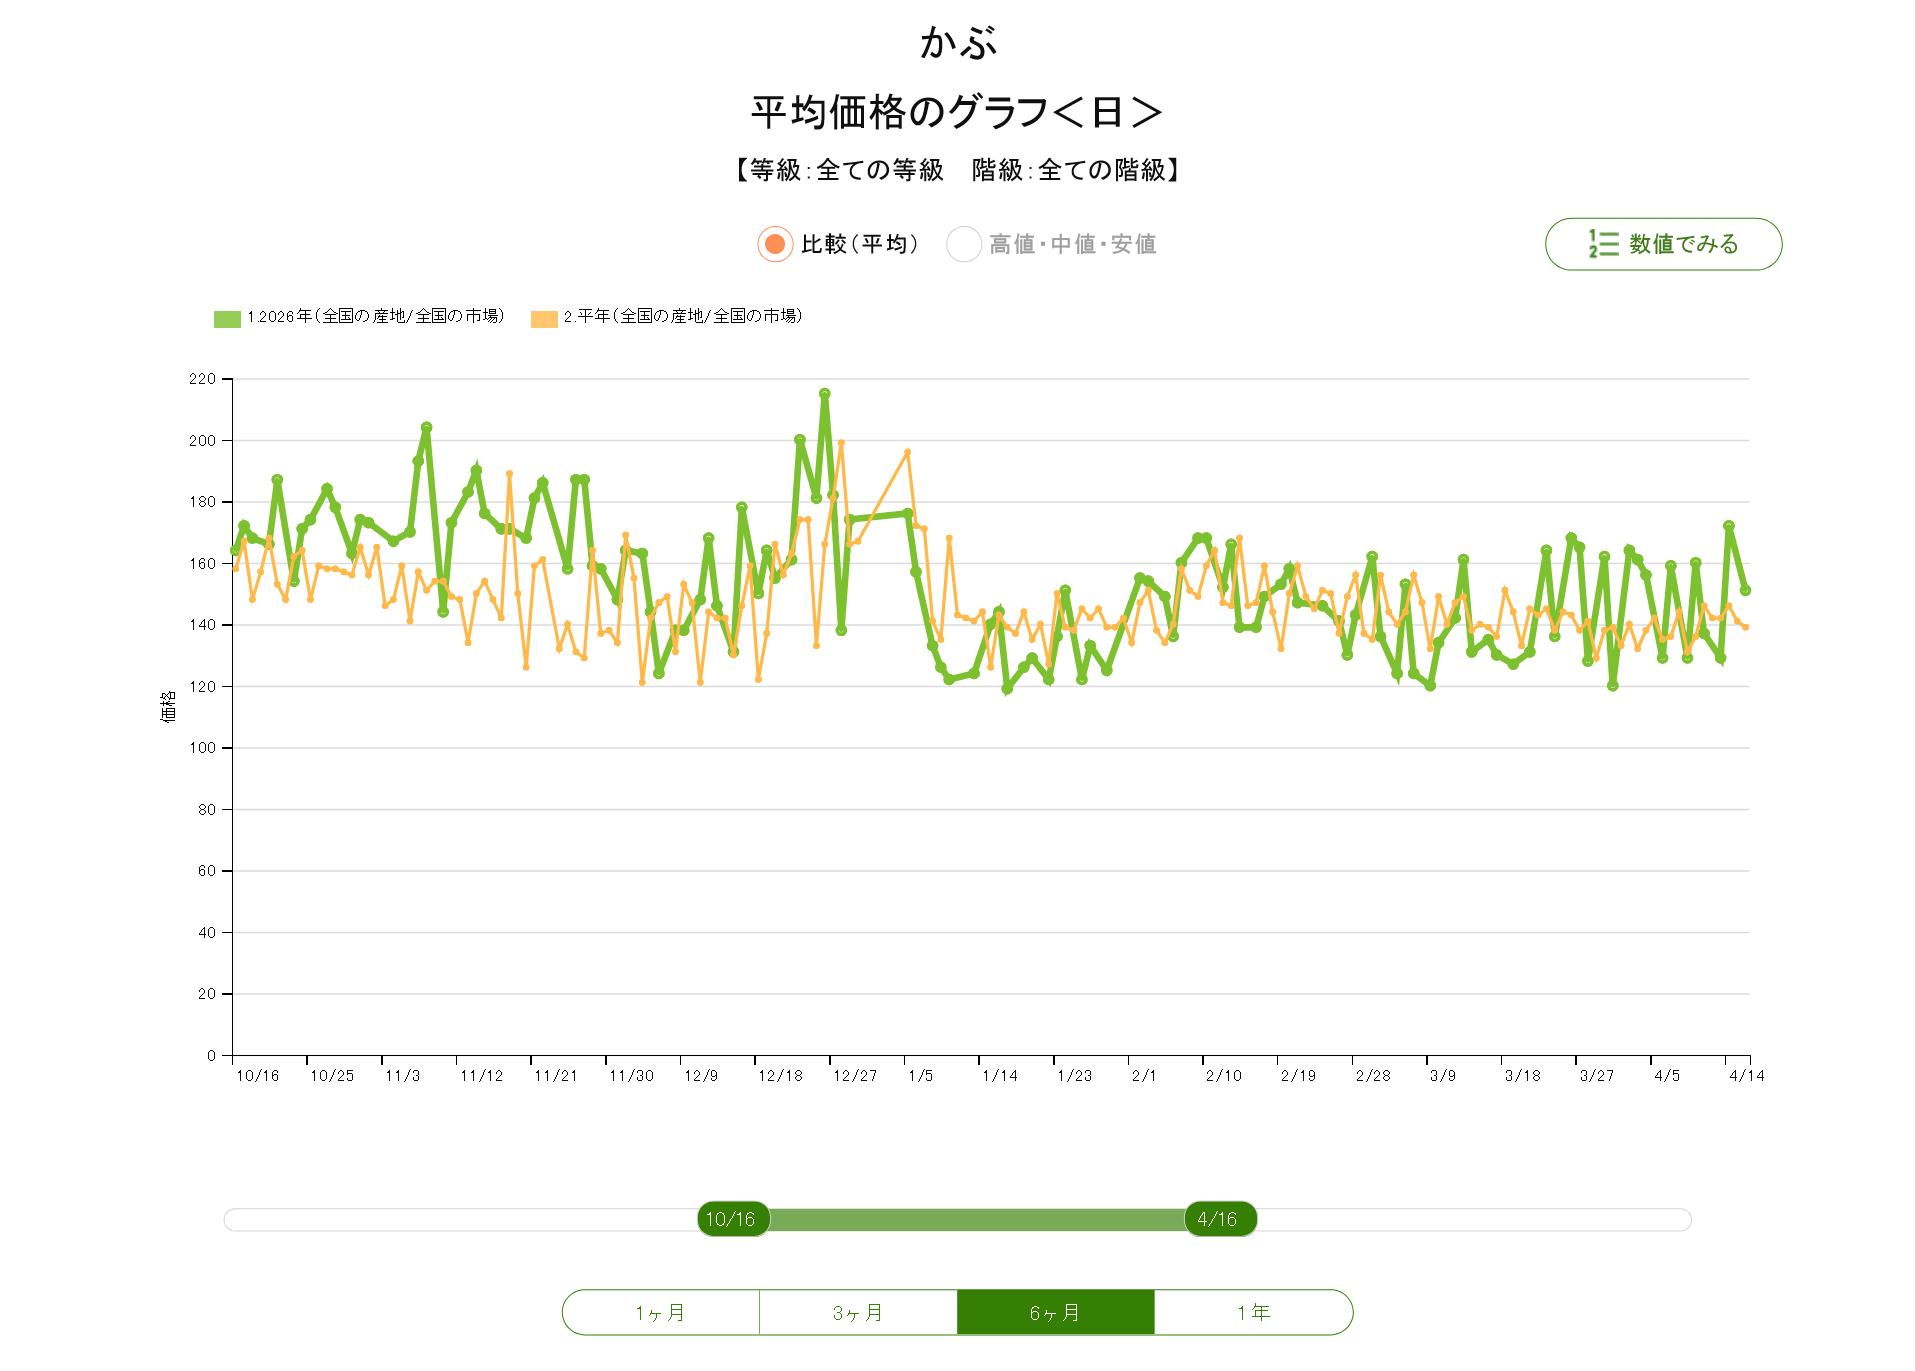Click the 12/27 x-axis date label

click(854, 1076)
